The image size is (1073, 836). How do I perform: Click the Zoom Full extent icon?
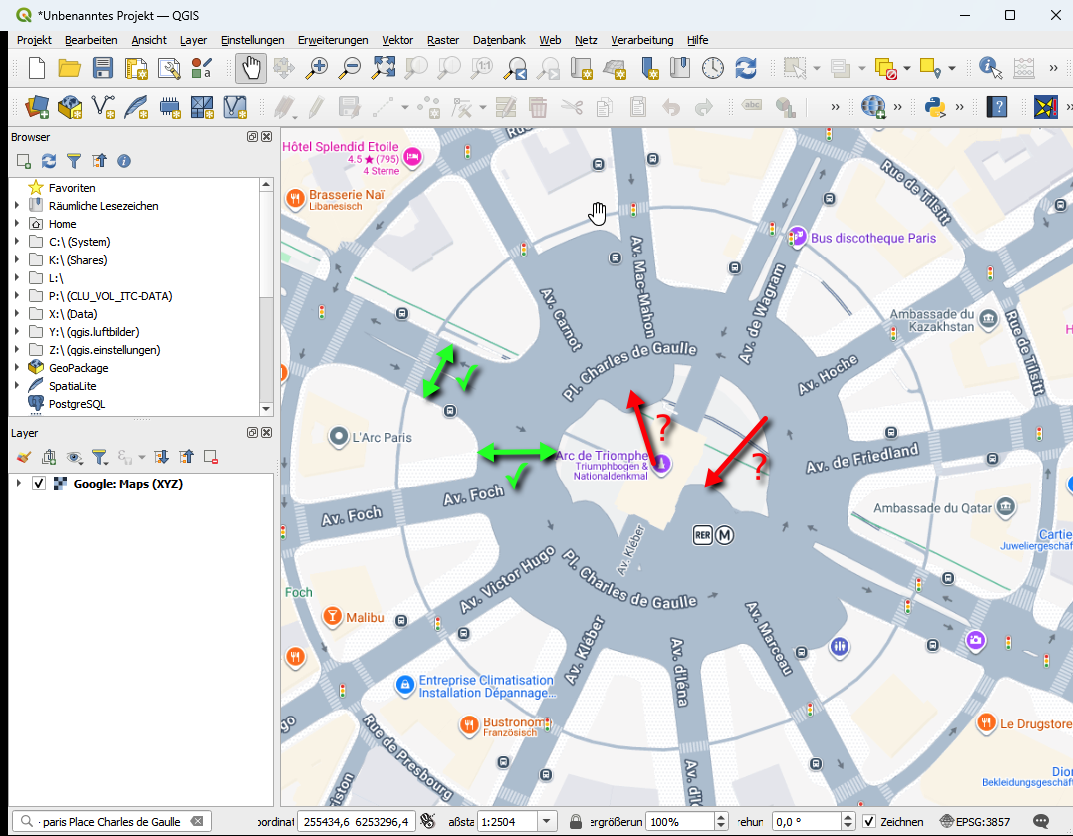click(383, 68)
